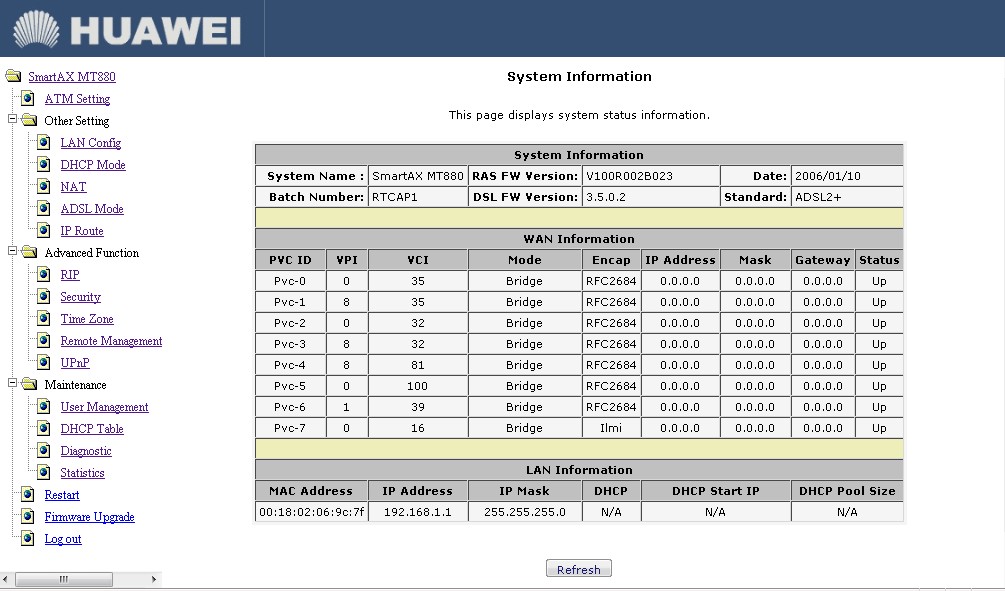Click RAS FW version V100R002B023 value
The height and width of the screenshot is (591, 1005).
tap(651, 176)
